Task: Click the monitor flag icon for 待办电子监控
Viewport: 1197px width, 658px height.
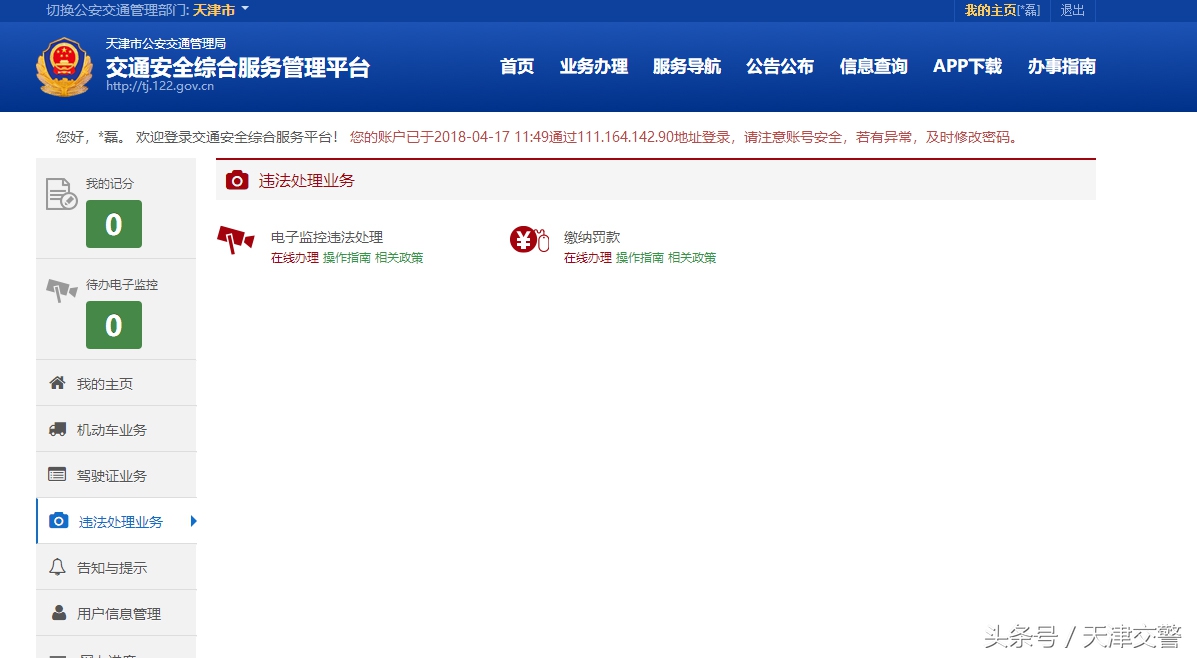Action: [63, 290]
